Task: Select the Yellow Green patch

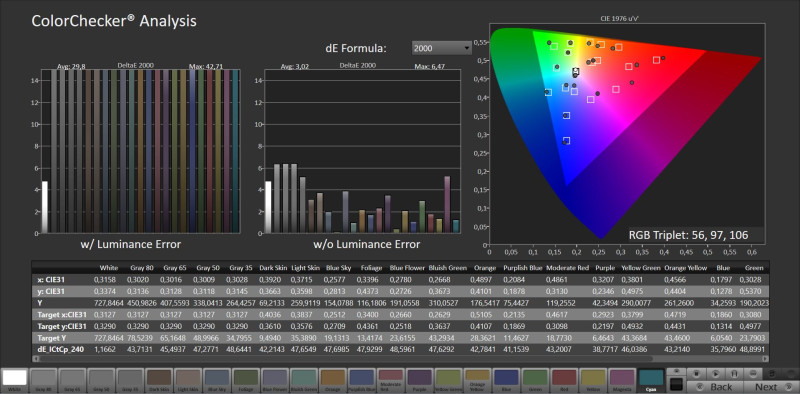Action: pyautogui.click(x=448, y=380)
